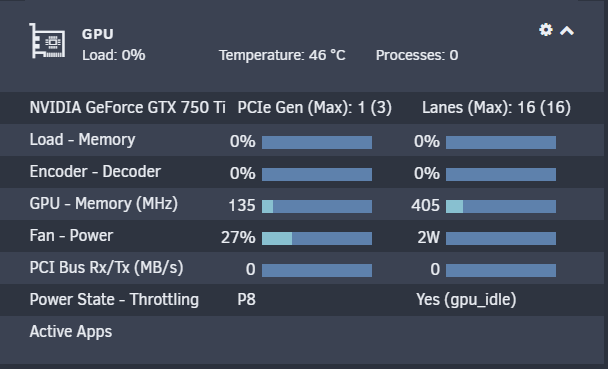Click the 27% fan speed bar

point(317,238)
